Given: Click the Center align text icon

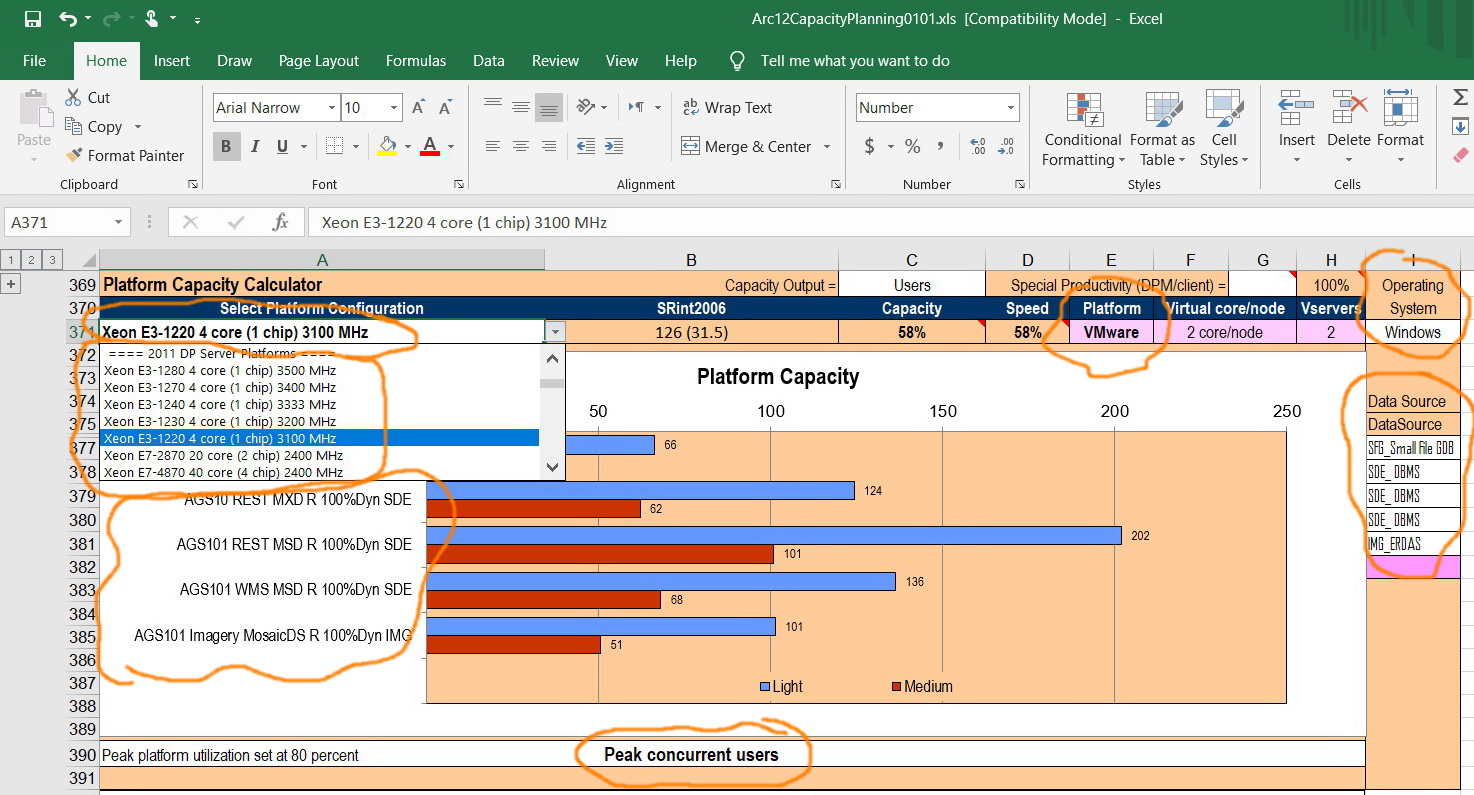Looking at the screenshot, I should (520, 146).
